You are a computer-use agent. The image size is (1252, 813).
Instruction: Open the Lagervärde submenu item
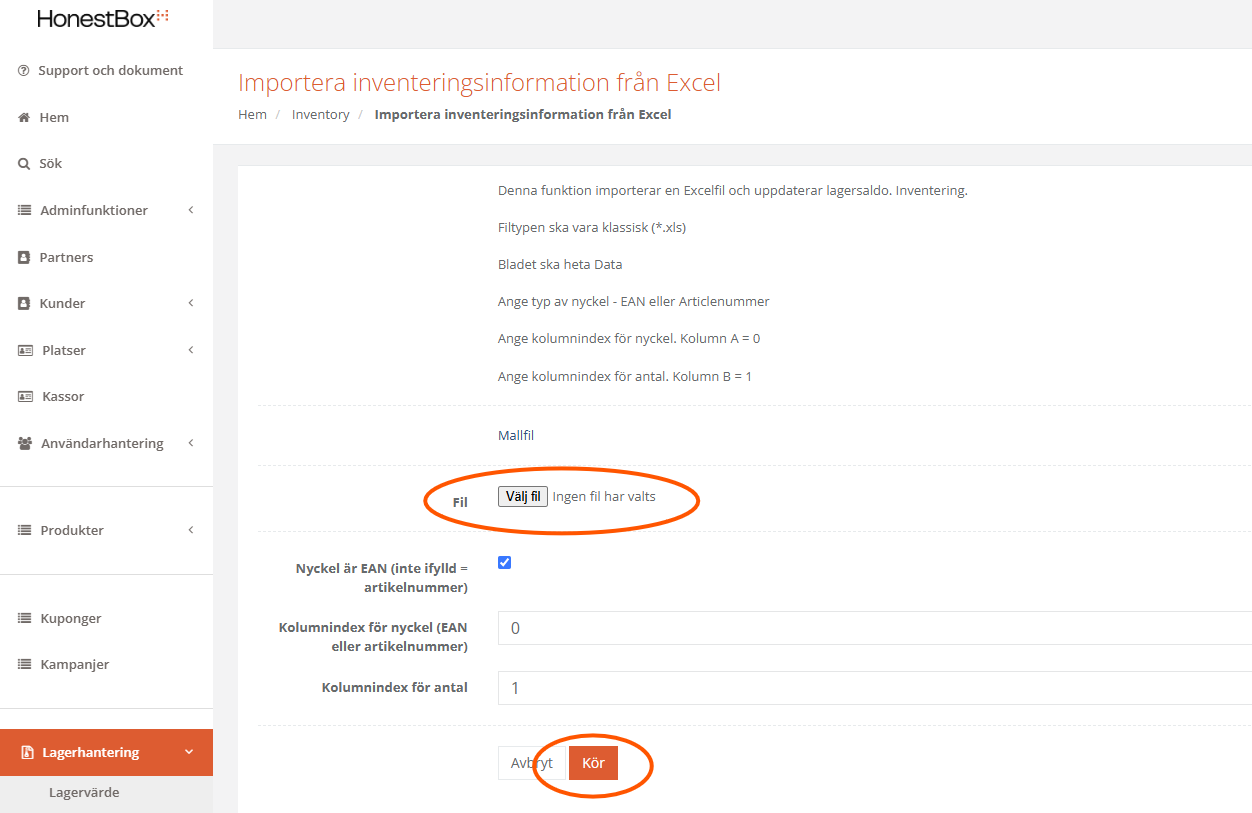coord(84,793)
